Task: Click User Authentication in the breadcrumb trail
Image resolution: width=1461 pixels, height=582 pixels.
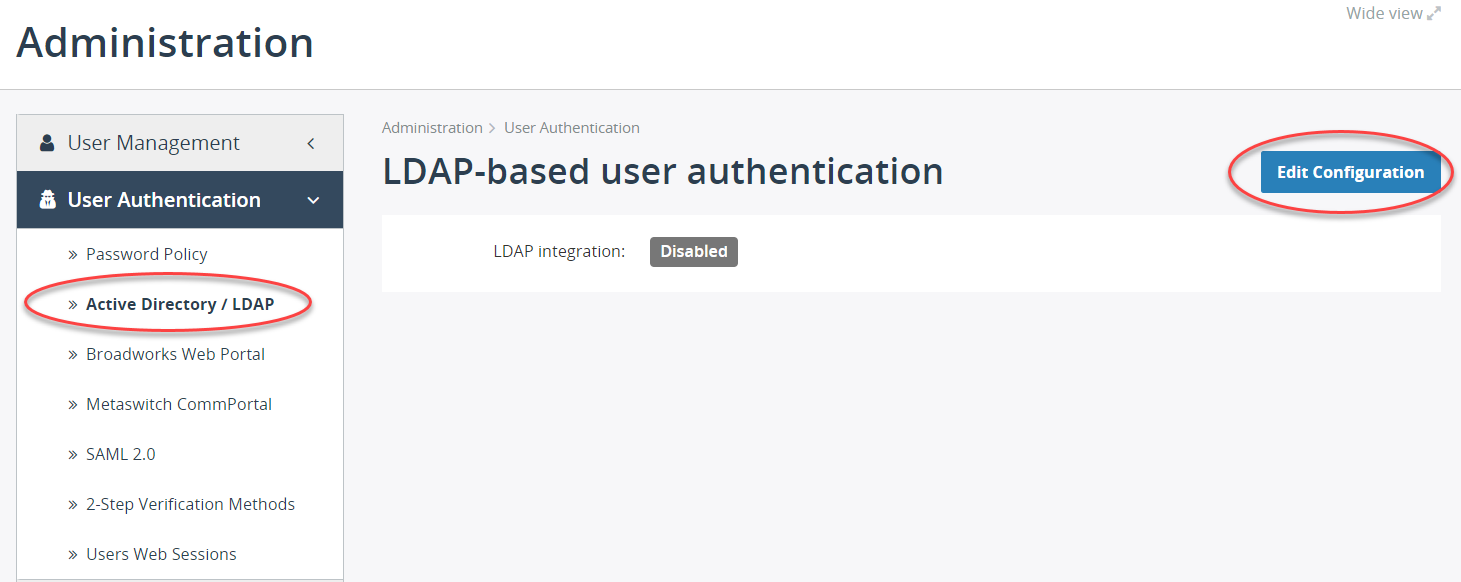Action: 571,127
